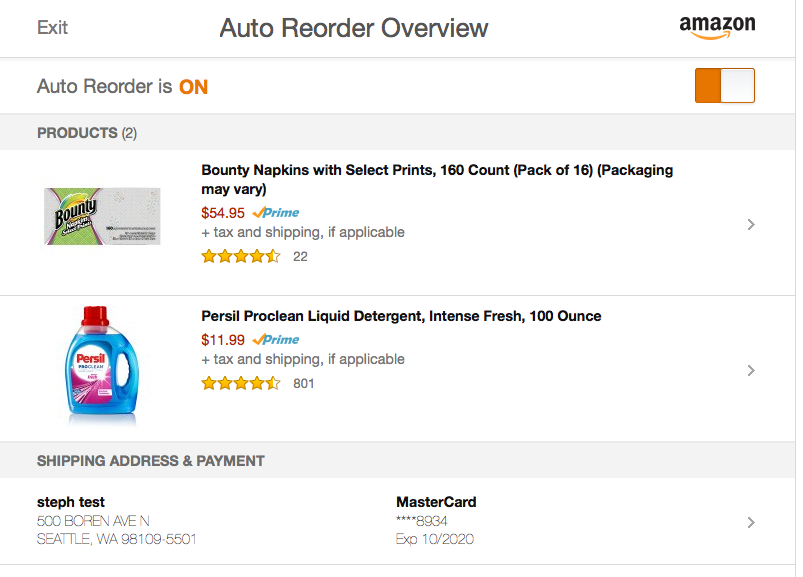Image resolution: width=803 pixels, height=577 pixels.
Task: Click the $11.99 price
Action: [223, 340]
